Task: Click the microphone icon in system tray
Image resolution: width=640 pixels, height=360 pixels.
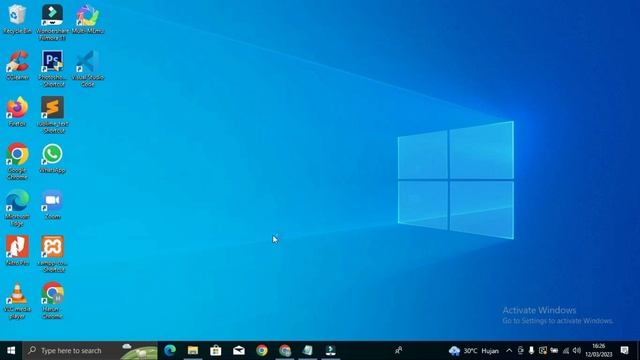Action: pos(531,351)
